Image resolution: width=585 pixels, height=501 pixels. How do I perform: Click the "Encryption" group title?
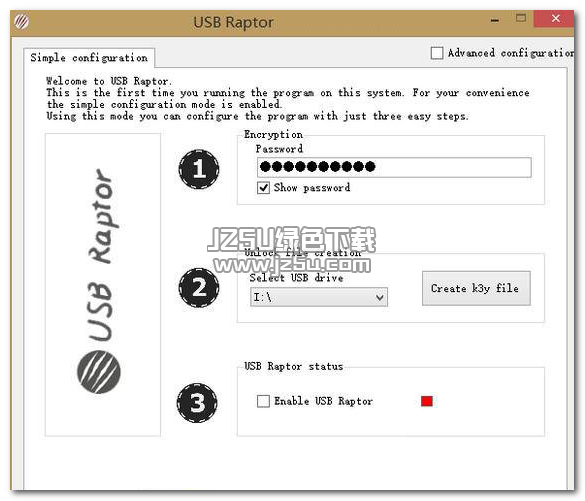tap(273, 134)
